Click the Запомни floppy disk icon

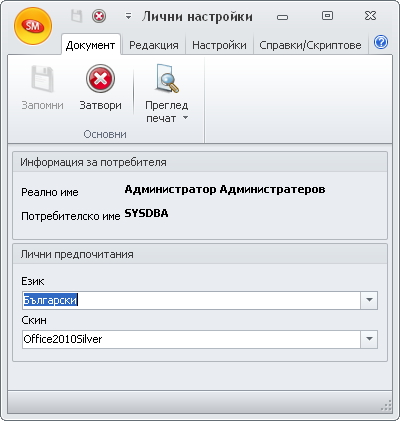pyautogui.click(x=42, y=79)
